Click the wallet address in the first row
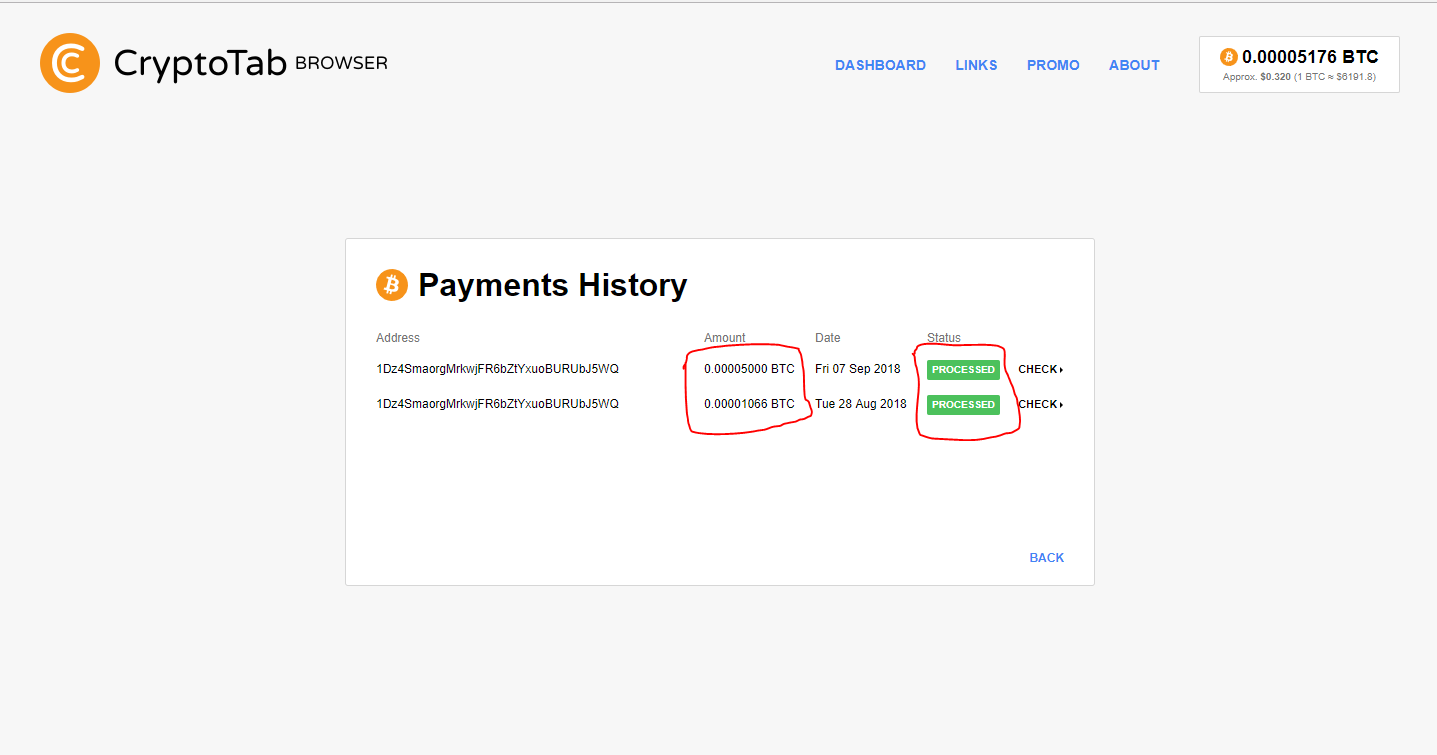Image resolution: width=1437 pixels, height=755 pixels. click(x=499, y=369)
